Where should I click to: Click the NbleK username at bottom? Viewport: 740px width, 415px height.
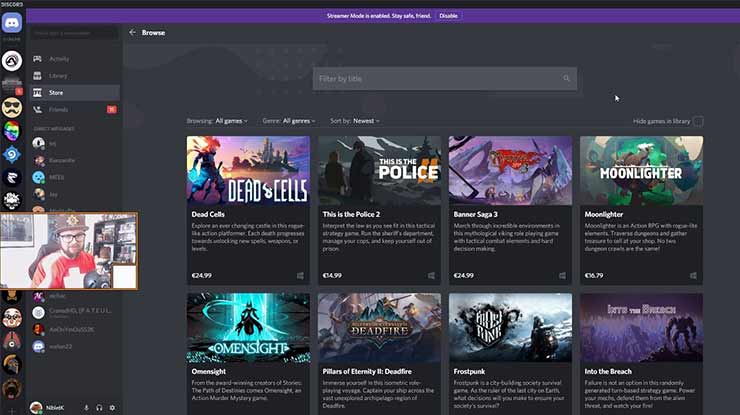(x=55, y=407)
